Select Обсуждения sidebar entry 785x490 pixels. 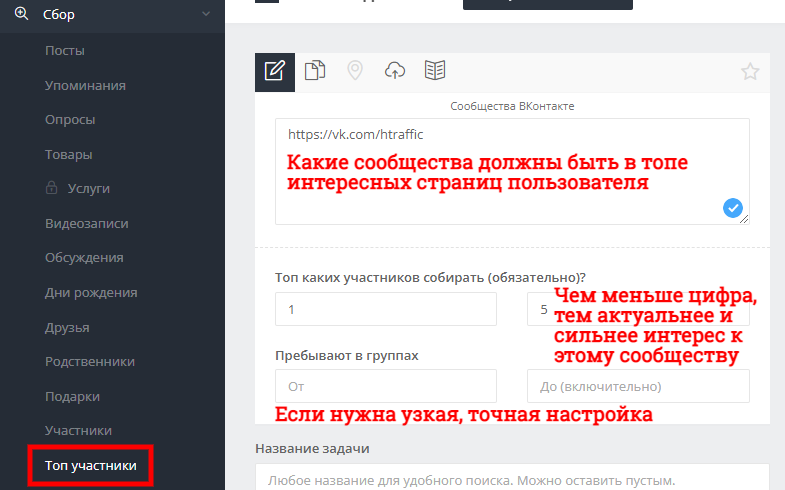coord(84,258)
